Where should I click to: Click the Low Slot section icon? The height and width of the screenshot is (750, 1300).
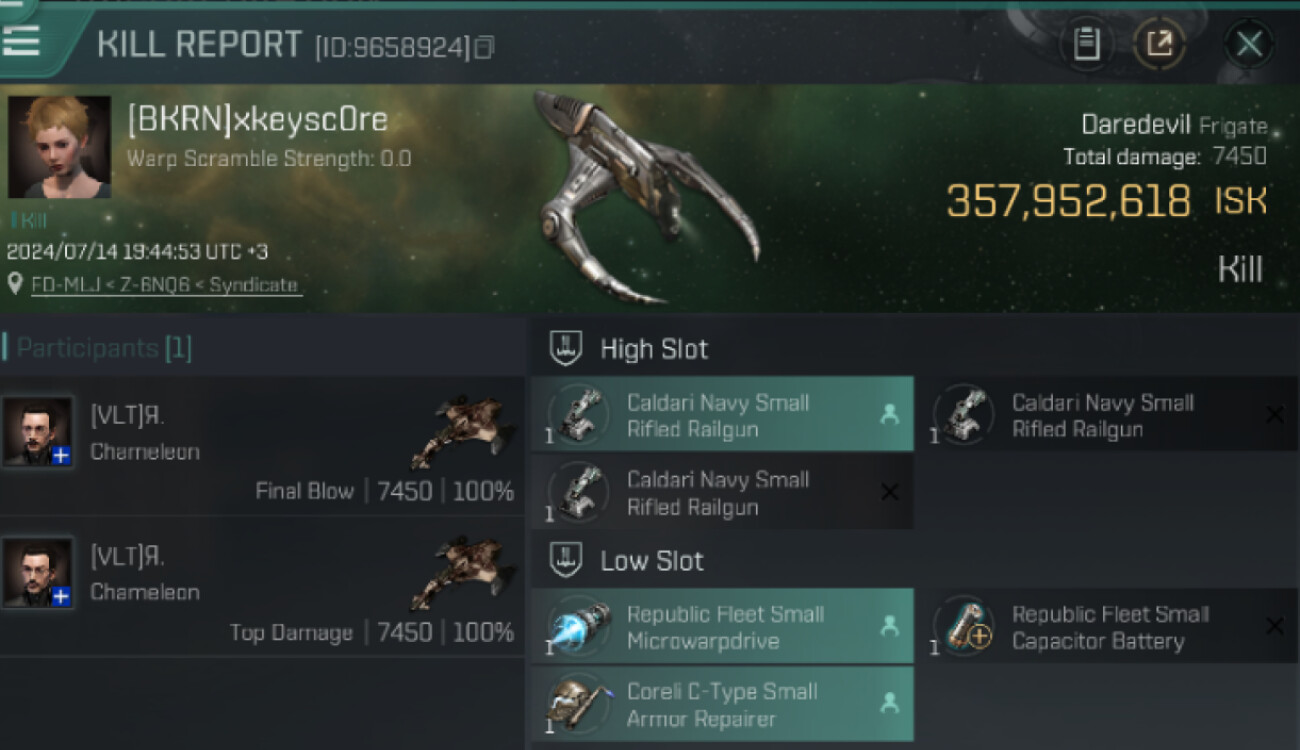point(566,561)
